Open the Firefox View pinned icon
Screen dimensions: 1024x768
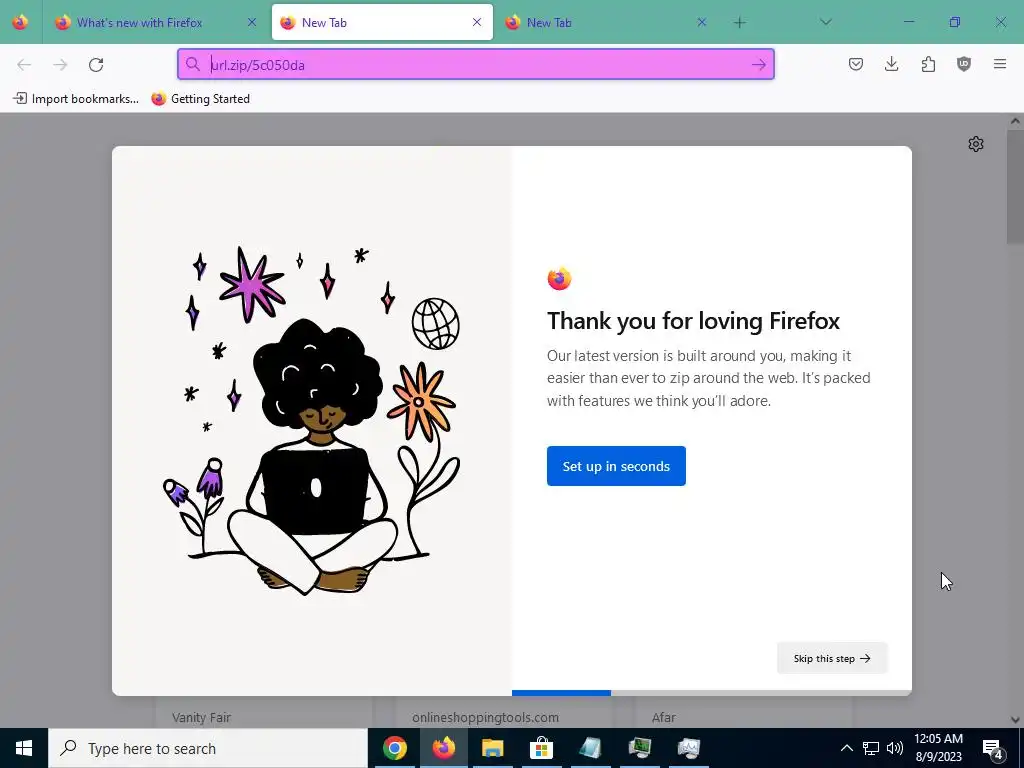point(20,22)
